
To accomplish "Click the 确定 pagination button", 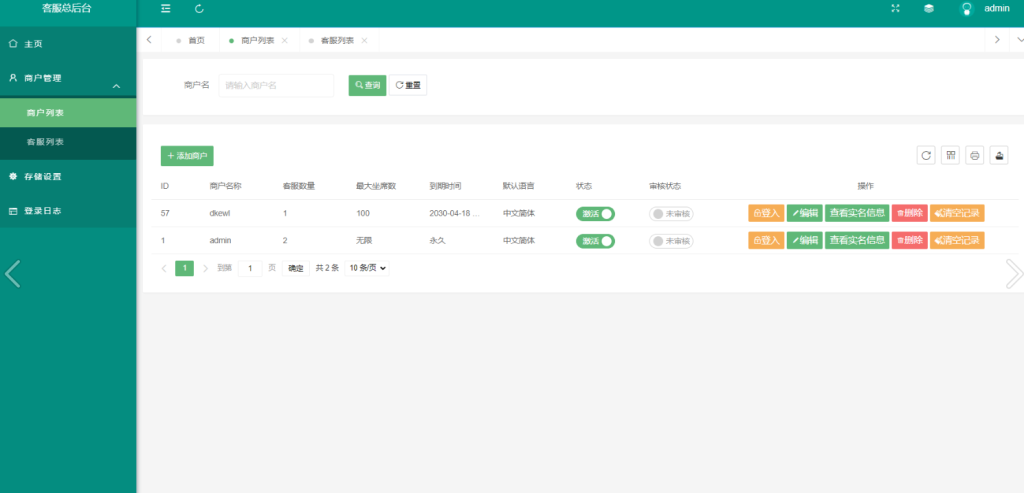I will 296,268.
